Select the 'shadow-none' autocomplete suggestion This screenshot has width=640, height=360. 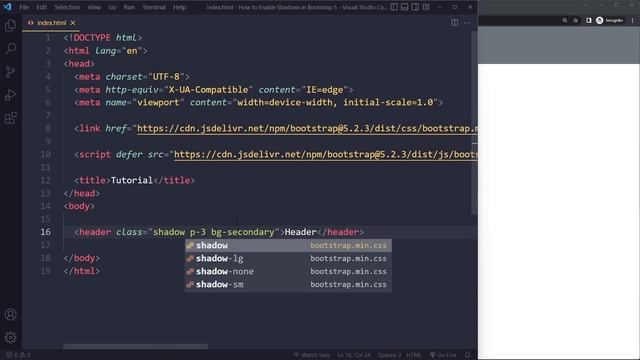(288, 271)
